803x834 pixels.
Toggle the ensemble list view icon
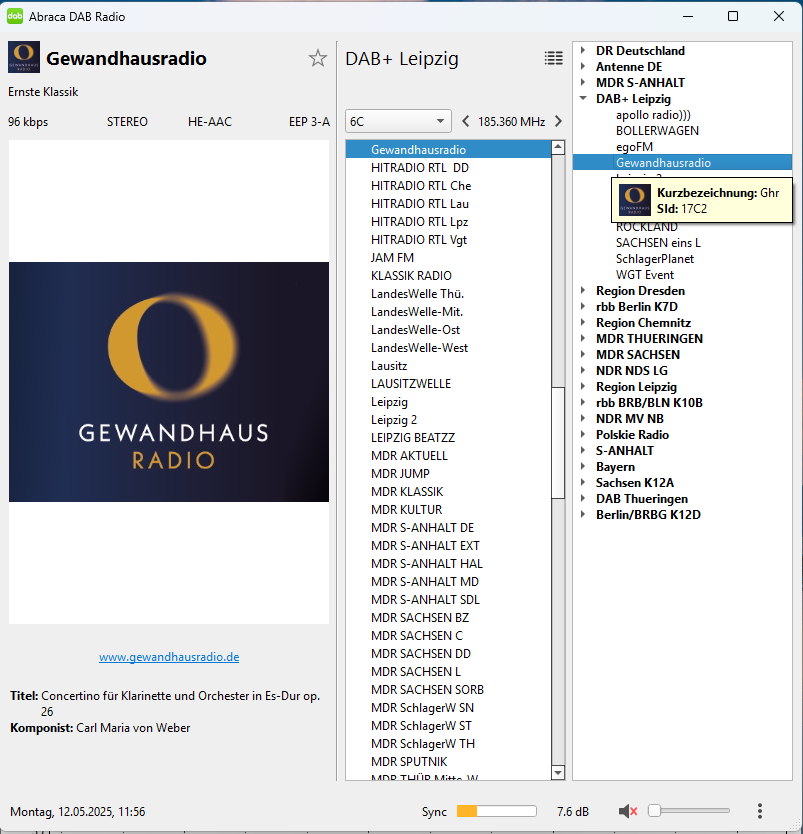click(x=553, y=58)
